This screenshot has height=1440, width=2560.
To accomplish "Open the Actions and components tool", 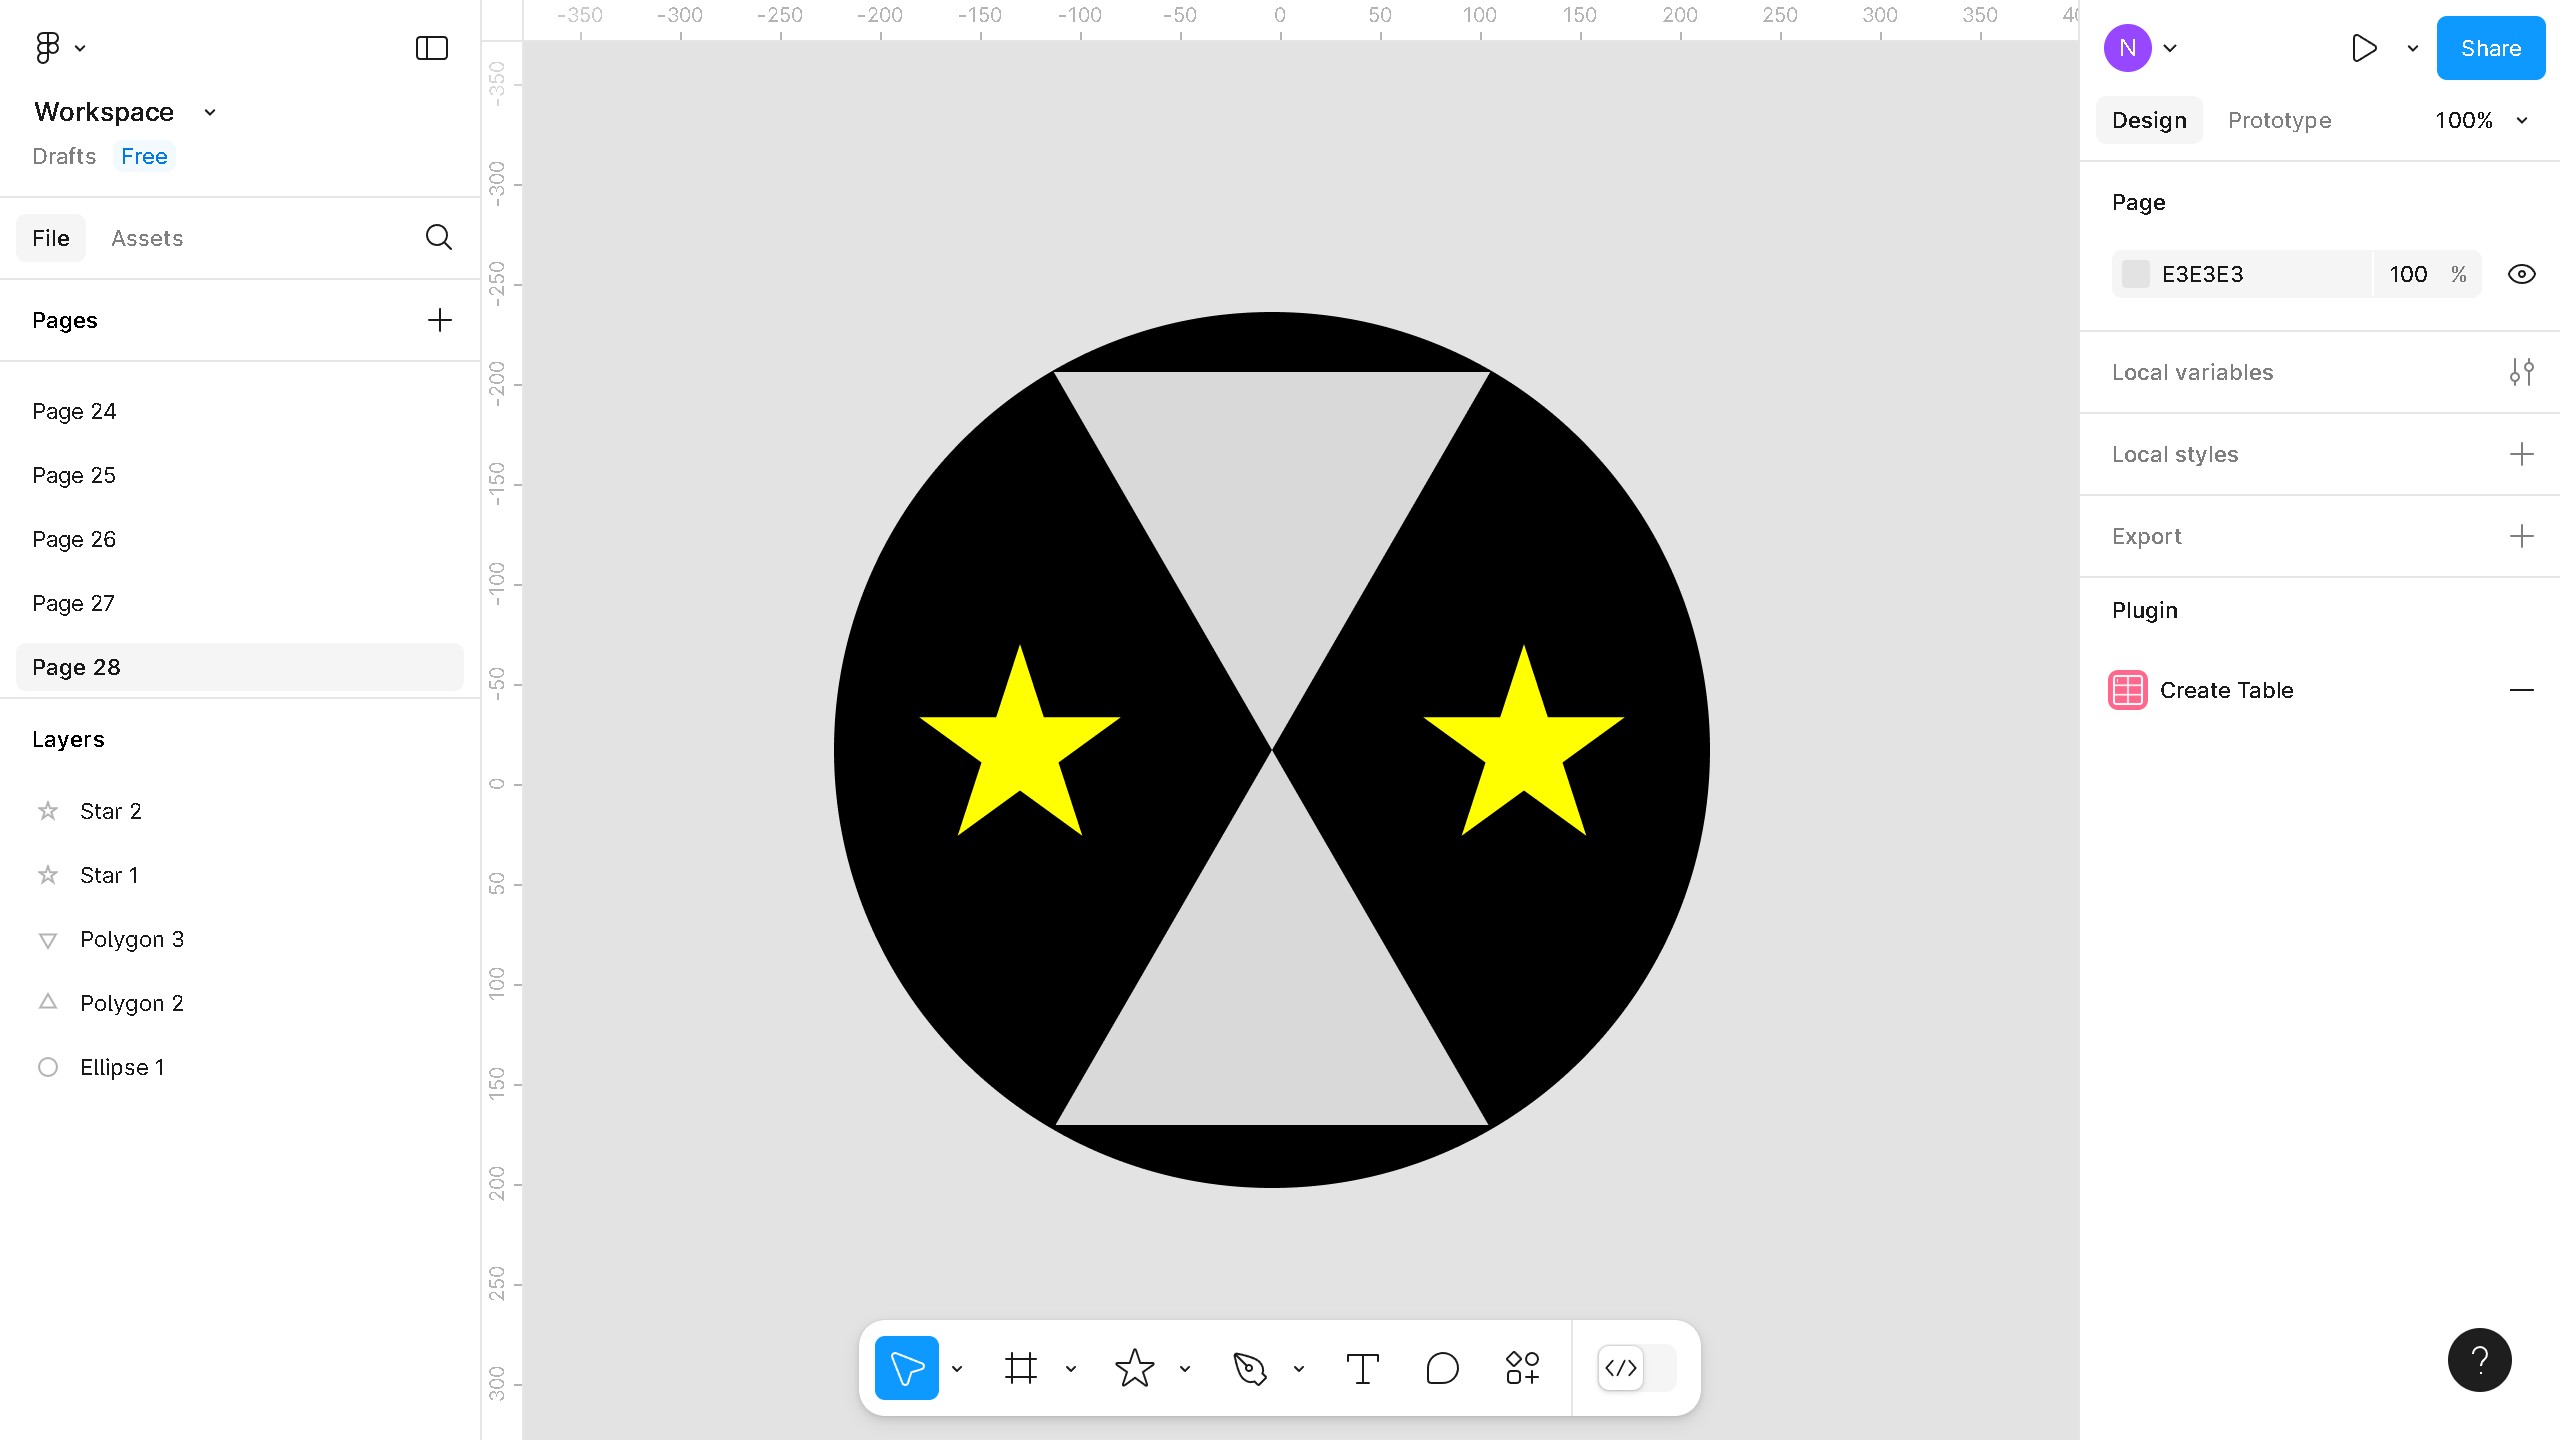I will tap(1522, 1368).
